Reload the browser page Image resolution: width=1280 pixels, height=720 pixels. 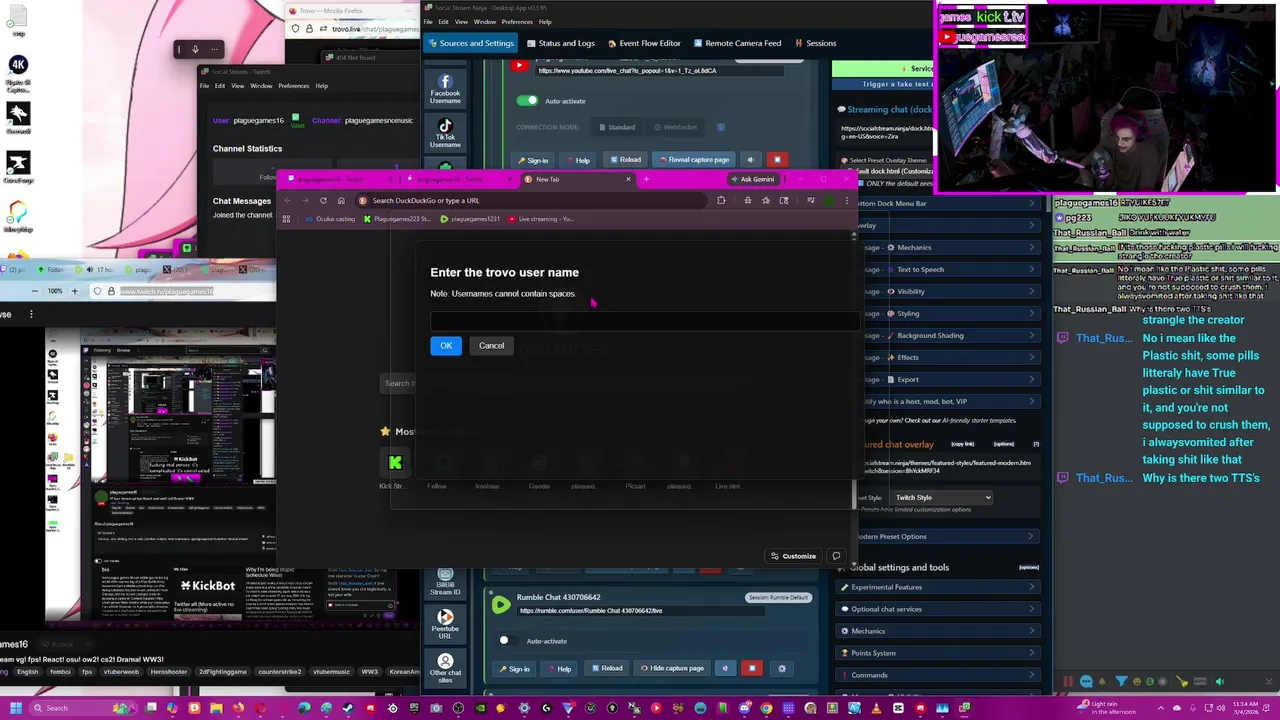click(323, 200)
